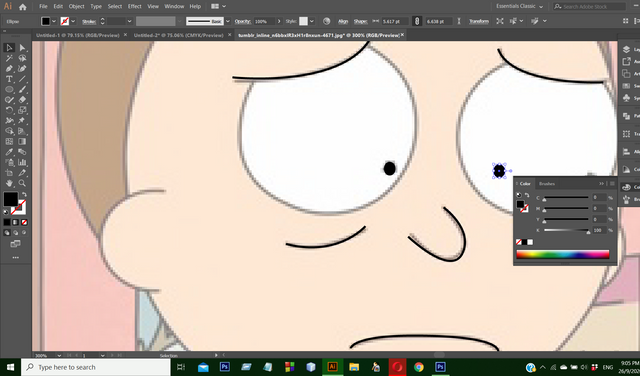Open Chrome from the Windows taskbar

click(418, 367)
